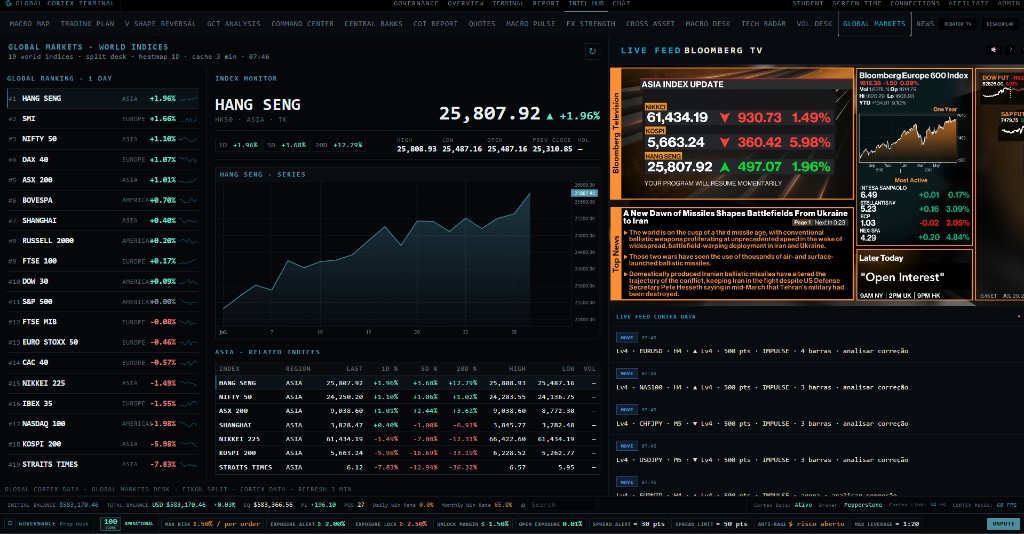Viewport: 1024px width, 534px height.
Task: Open Screen Time menu item
Action: point(856,3)
